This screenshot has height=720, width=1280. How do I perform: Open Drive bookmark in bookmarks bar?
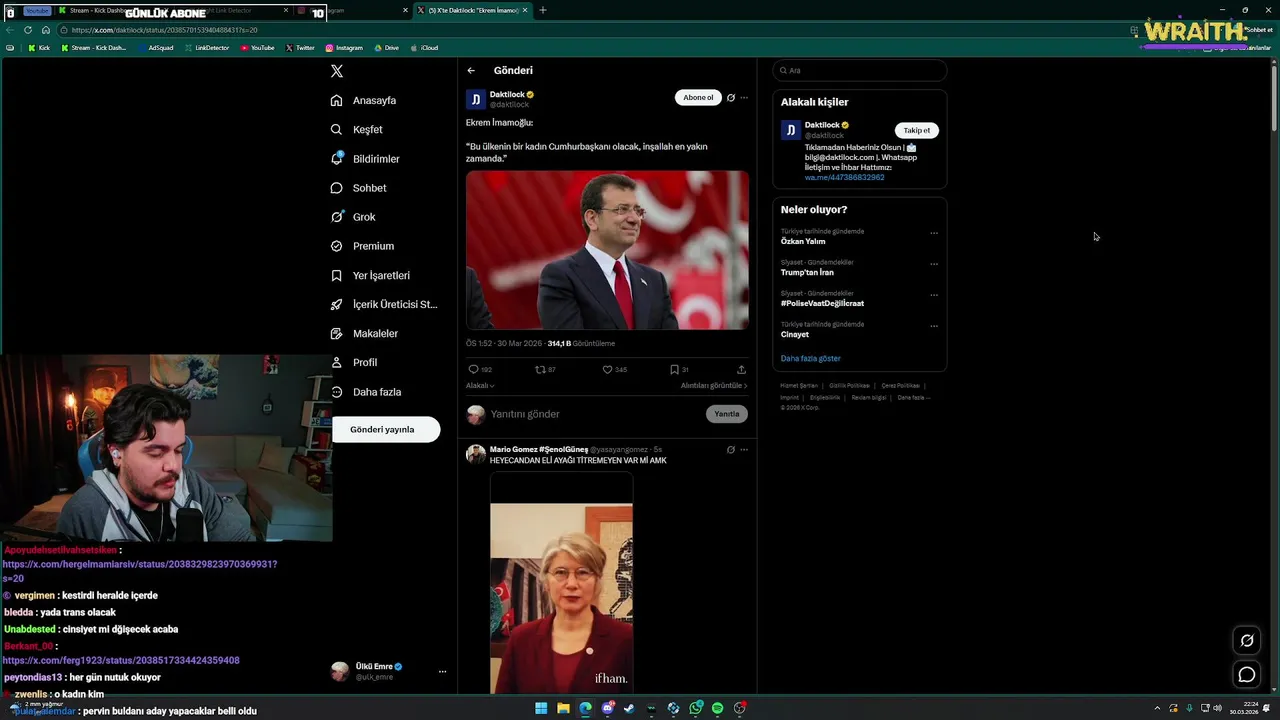click(x=386, y=47)
